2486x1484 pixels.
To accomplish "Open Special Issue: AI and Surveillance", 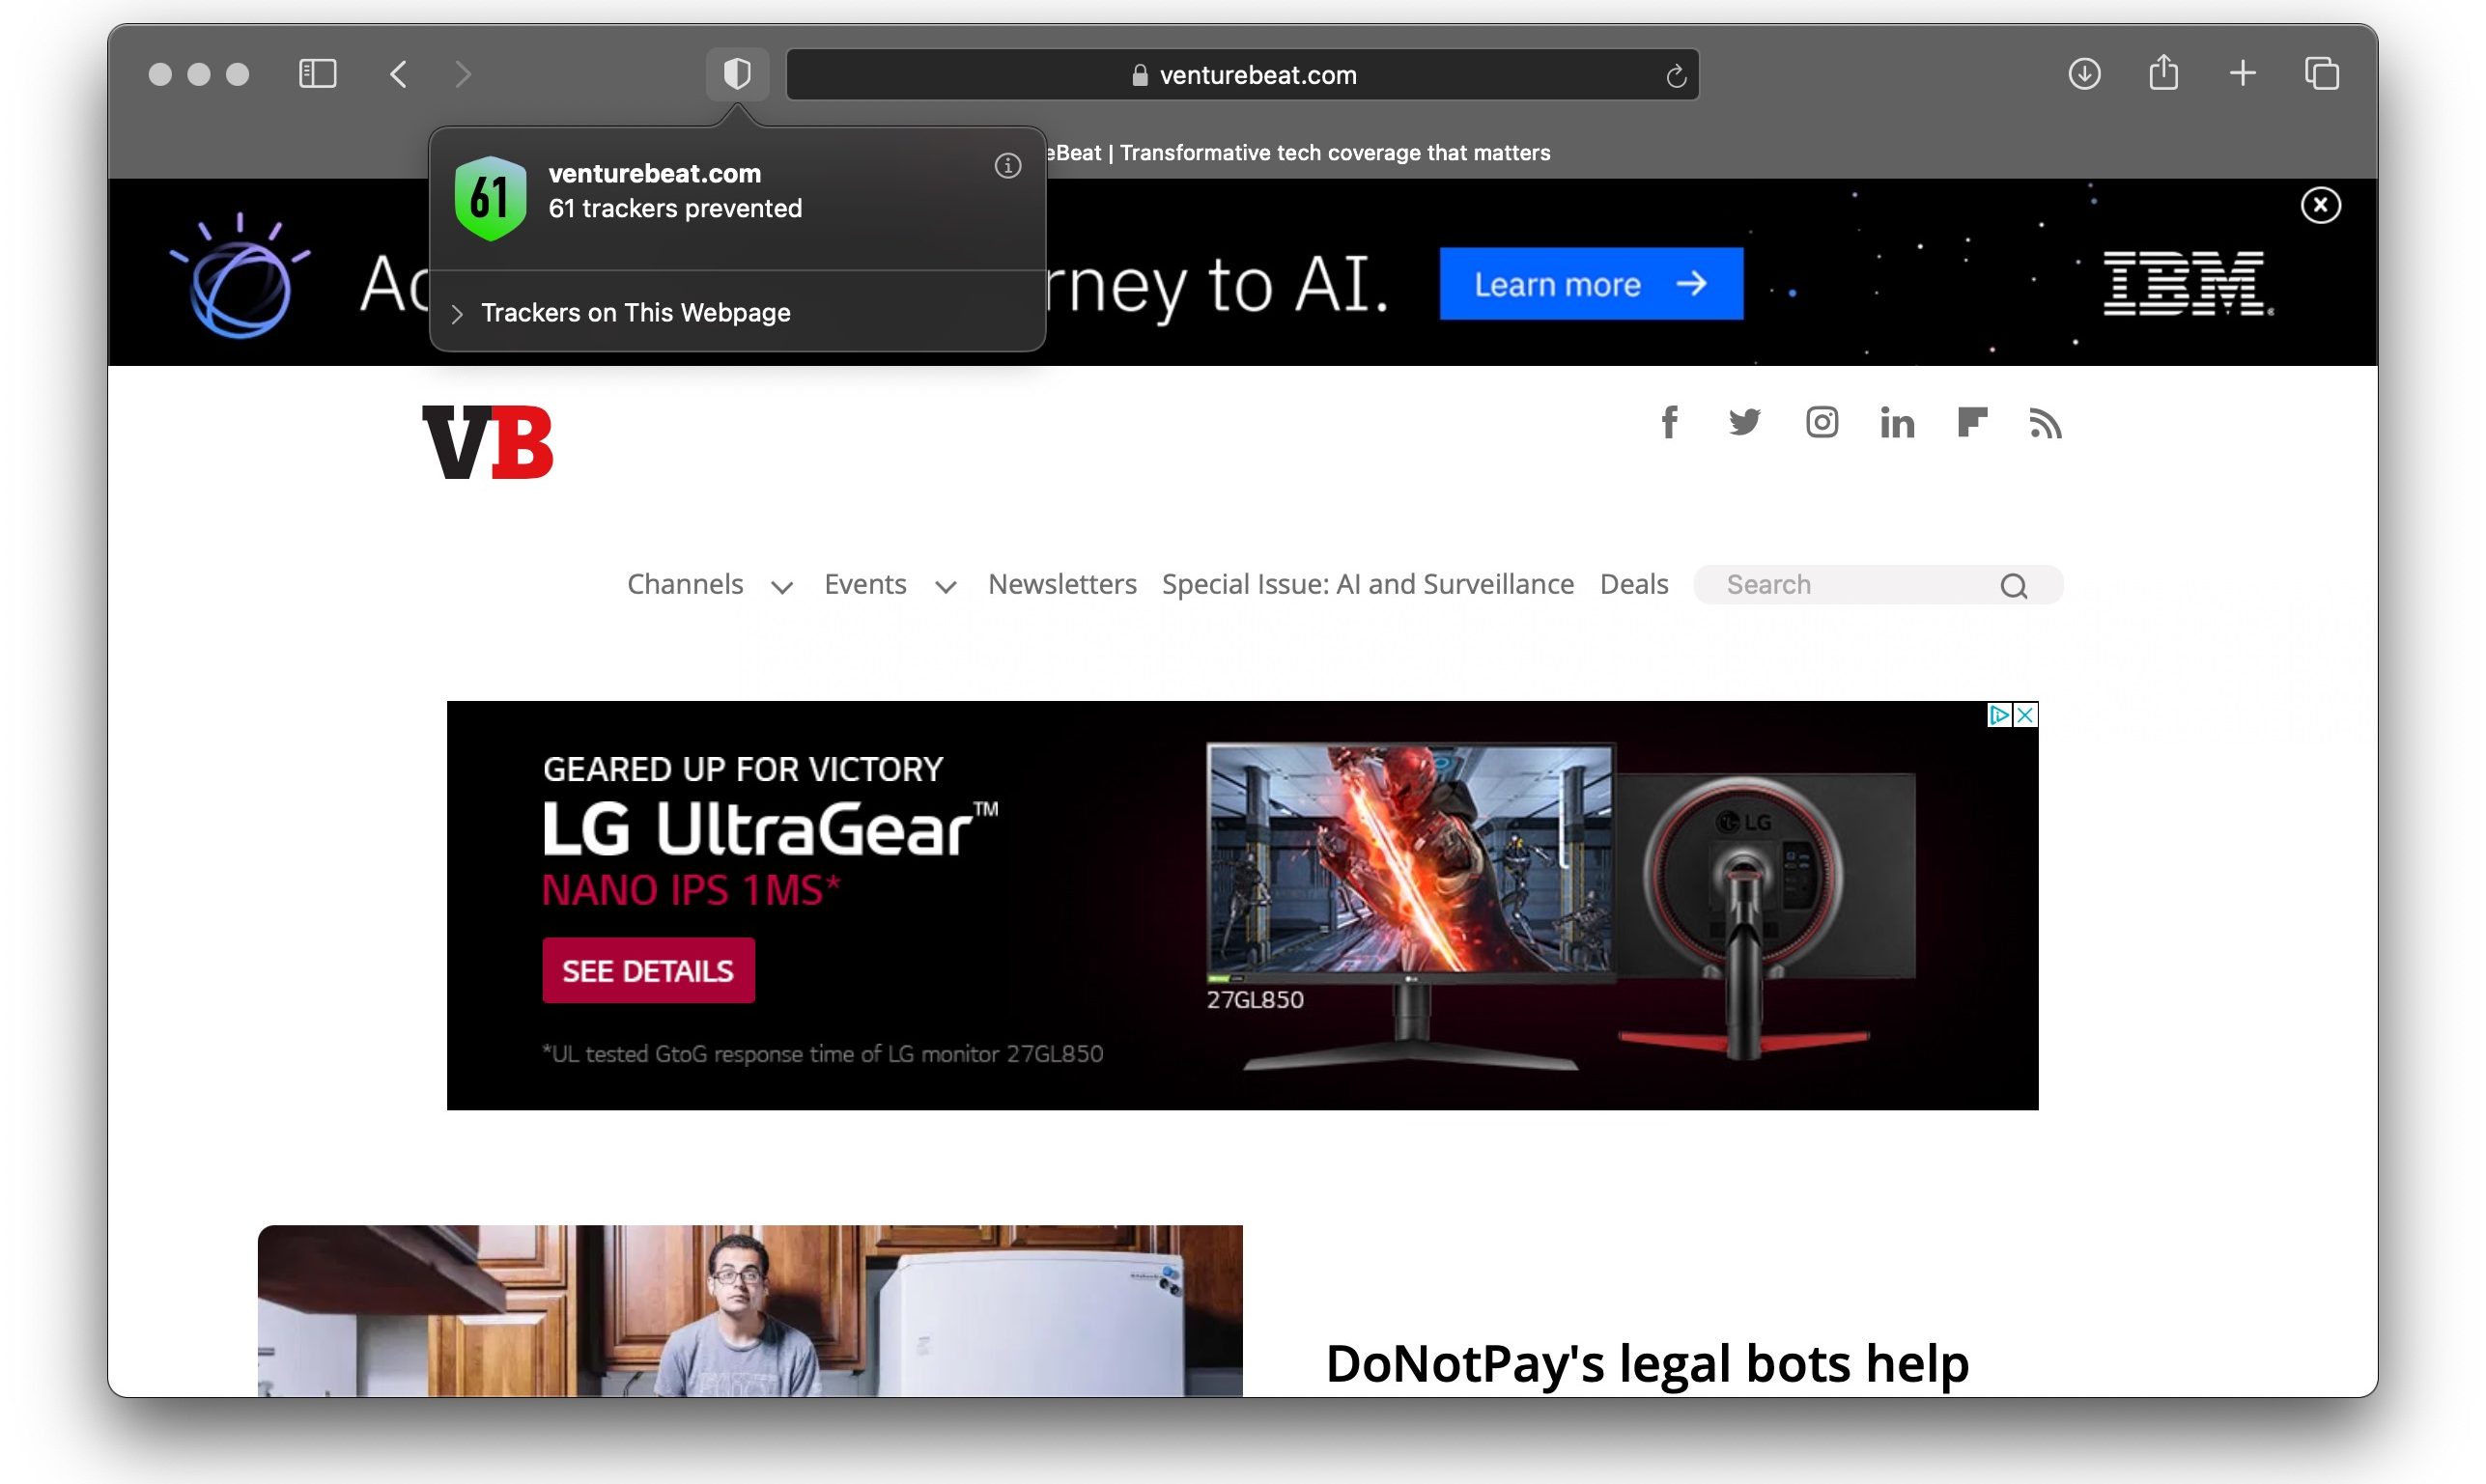I will pos(1368,584).
